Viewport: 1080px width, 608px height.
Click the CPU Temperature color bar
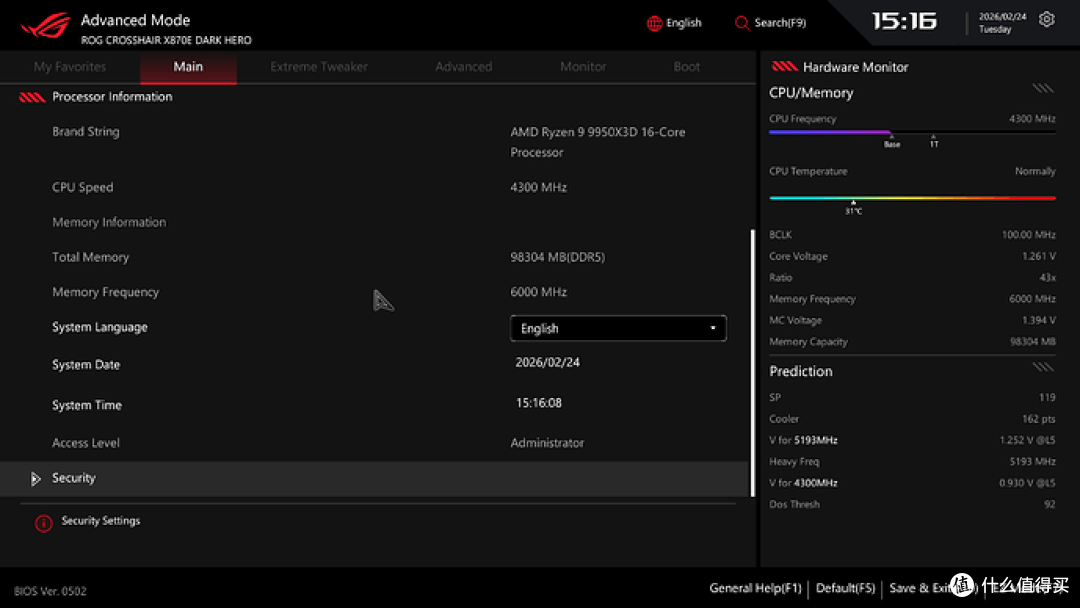coord(912,198)
